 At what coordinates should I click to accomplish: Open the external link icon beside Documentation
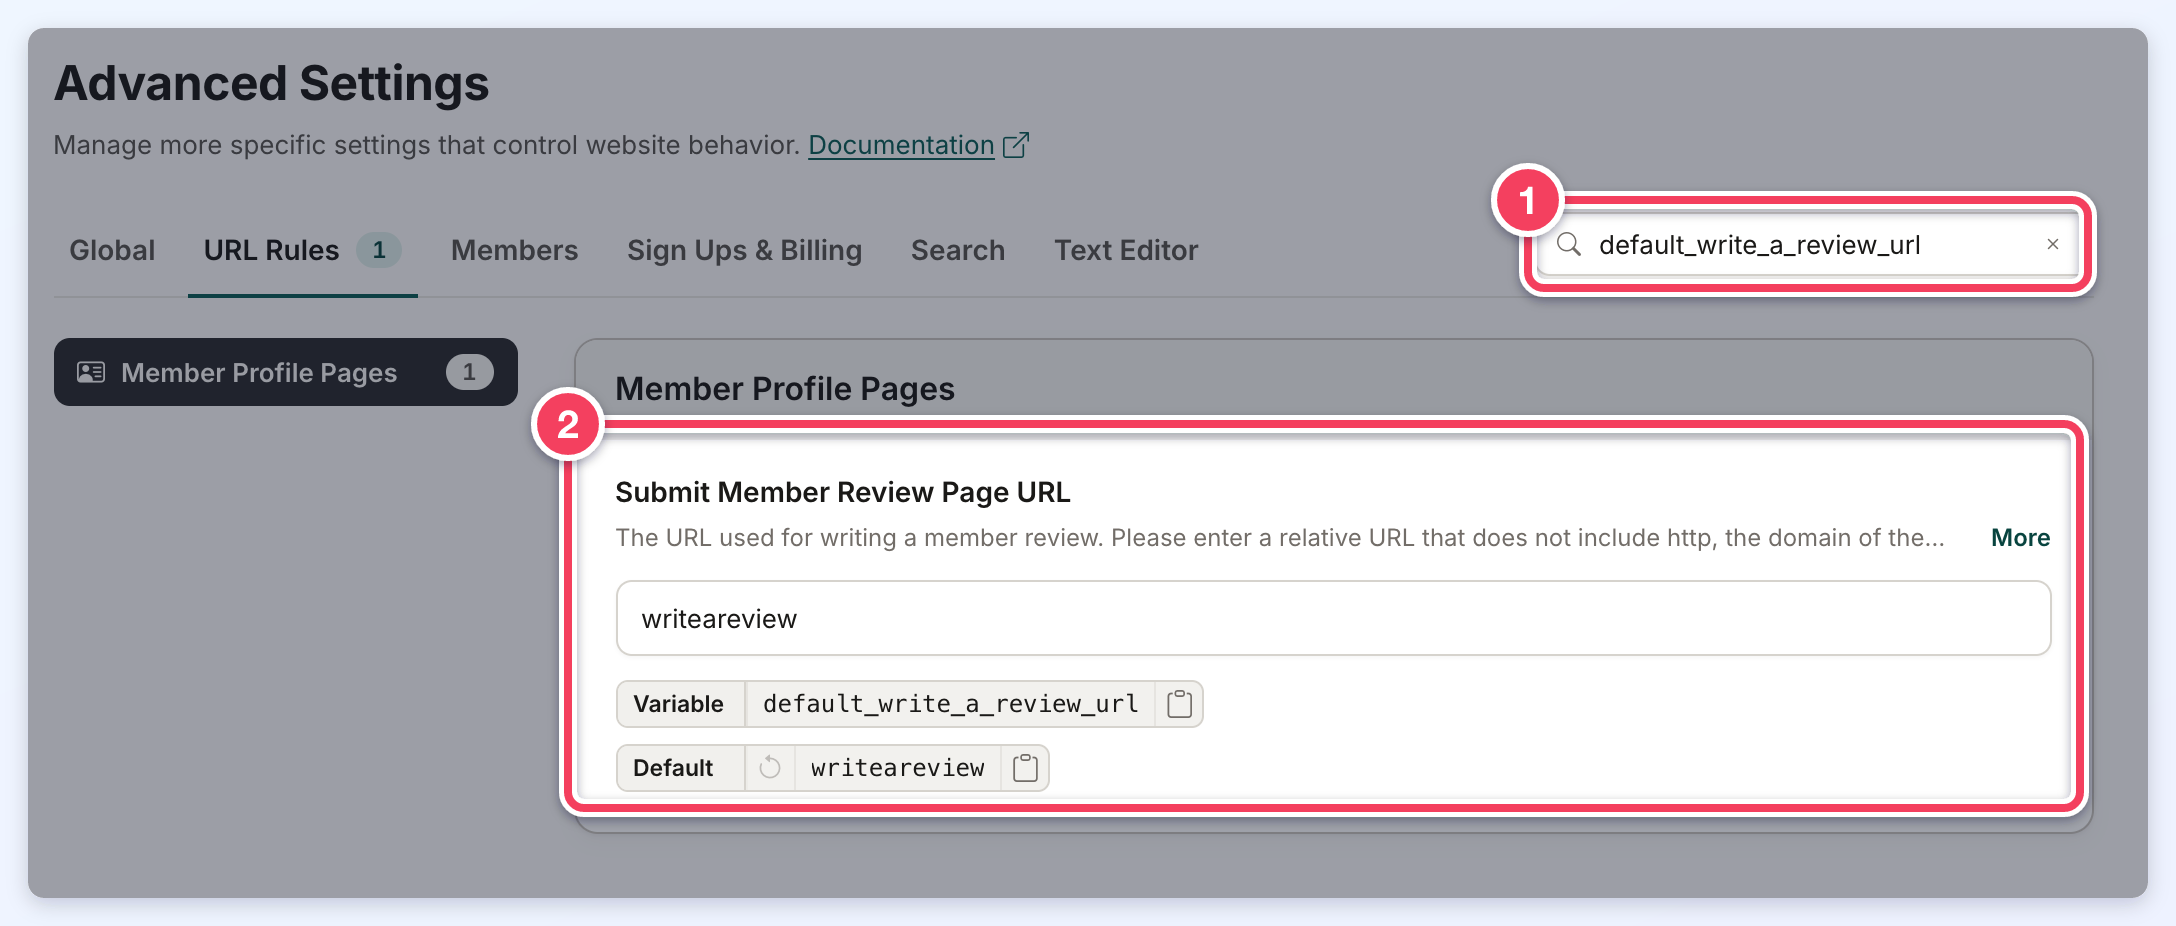pos(1016,145)
